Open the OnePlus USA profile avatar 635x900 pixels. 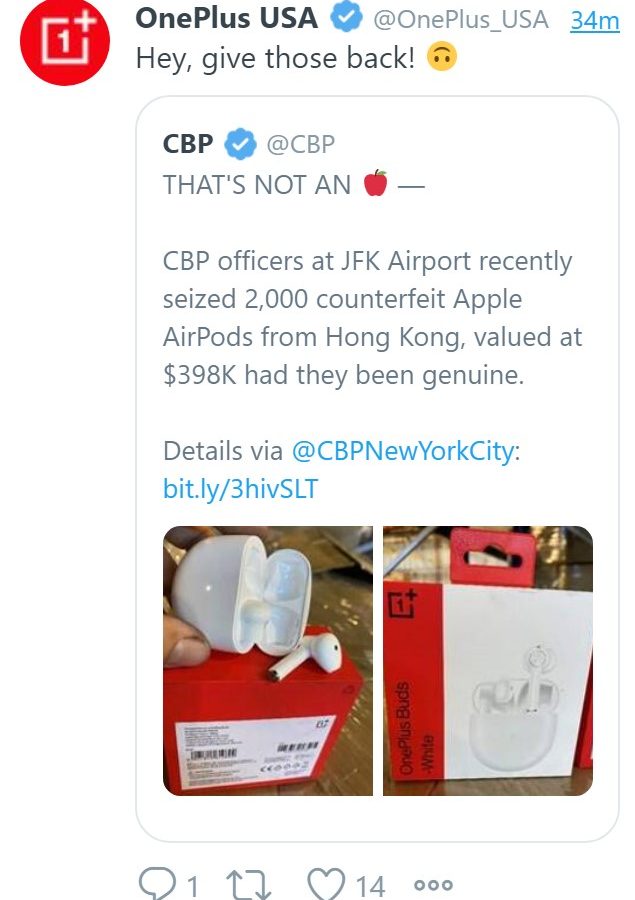tap(64, 41)
